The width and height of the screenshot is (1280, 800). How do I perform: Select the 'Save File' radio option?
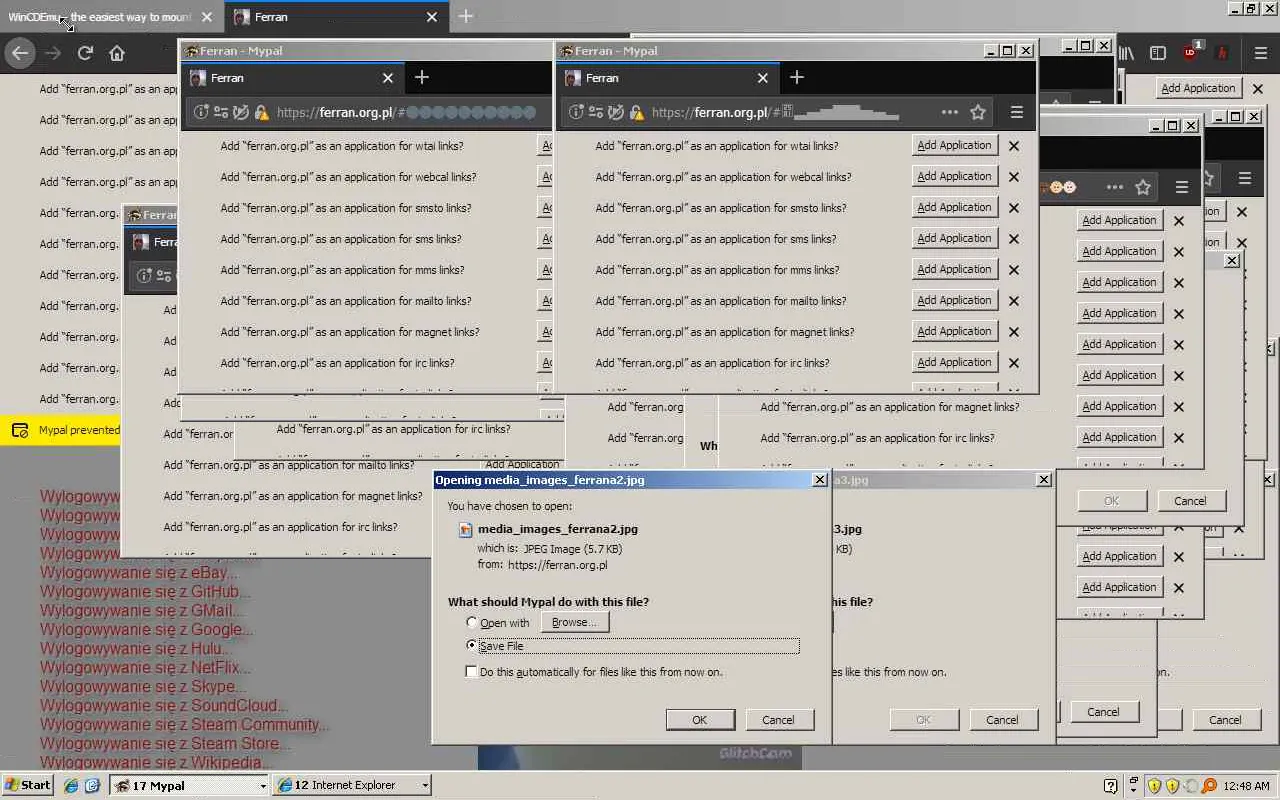coord(472,645)
